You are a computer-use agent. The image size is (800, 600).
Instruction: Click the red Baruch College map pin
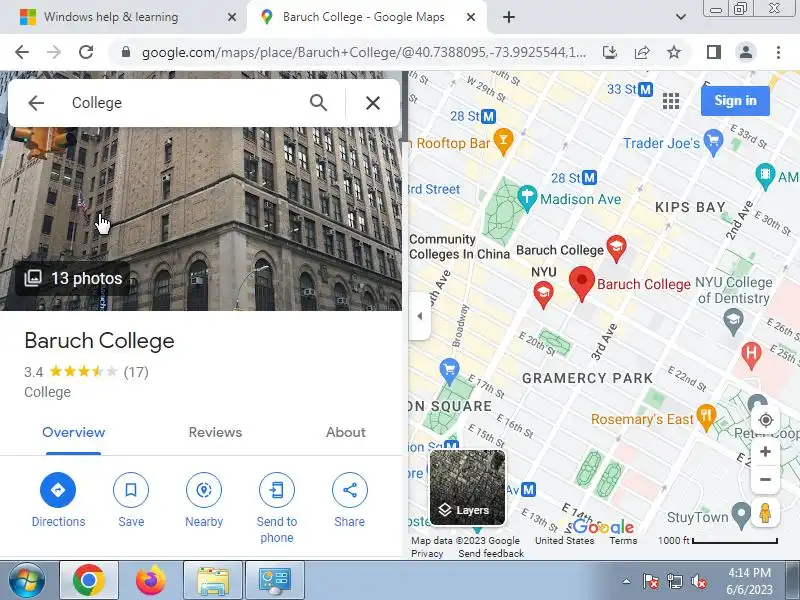pyautogui.click(x=582, y=283)
